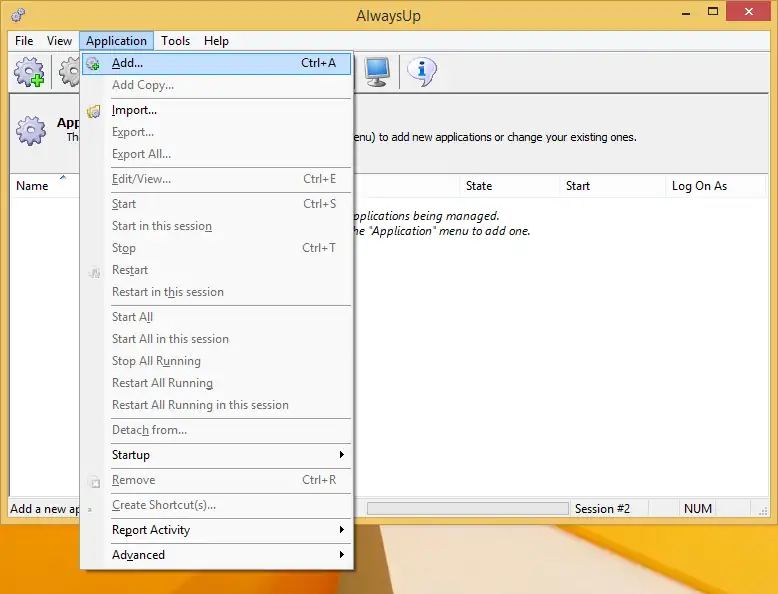Screen dimensions: 778x594
Task: Click Start in this session entry
Action: click(x=216, y=226)
